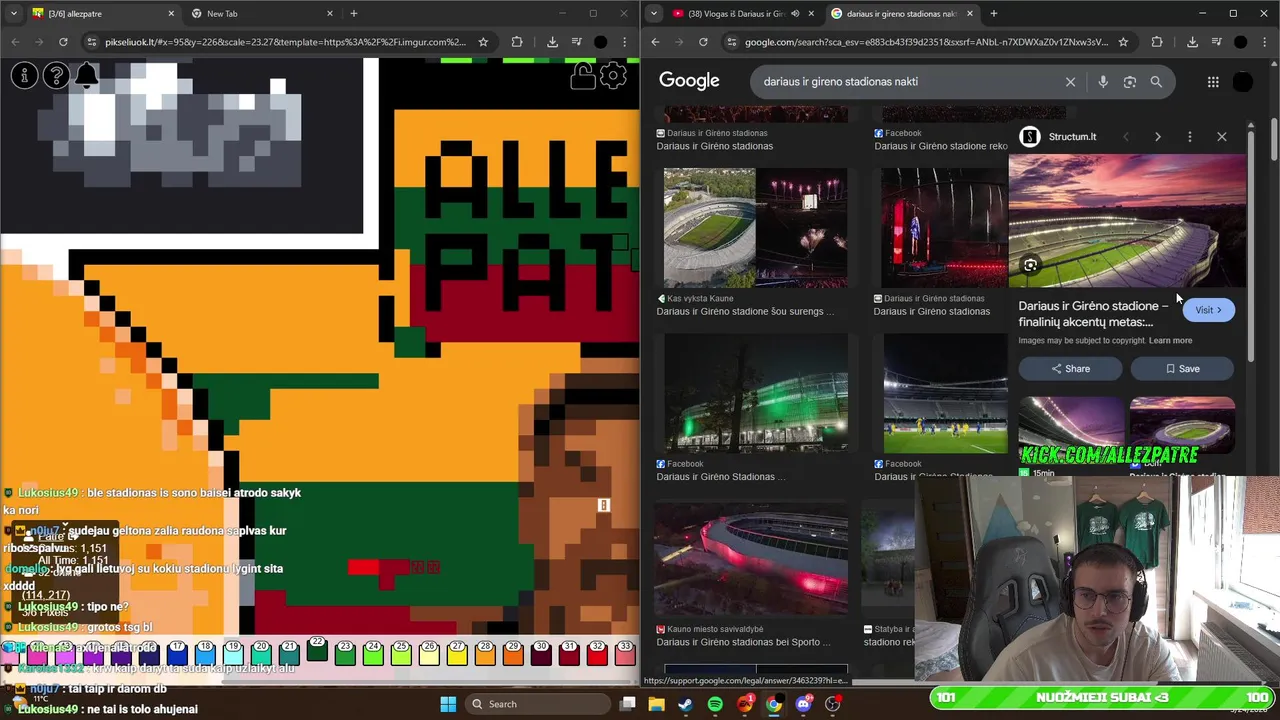Reload the Google search page
This screenshot has width=1280, height=720.
point(703,42)
